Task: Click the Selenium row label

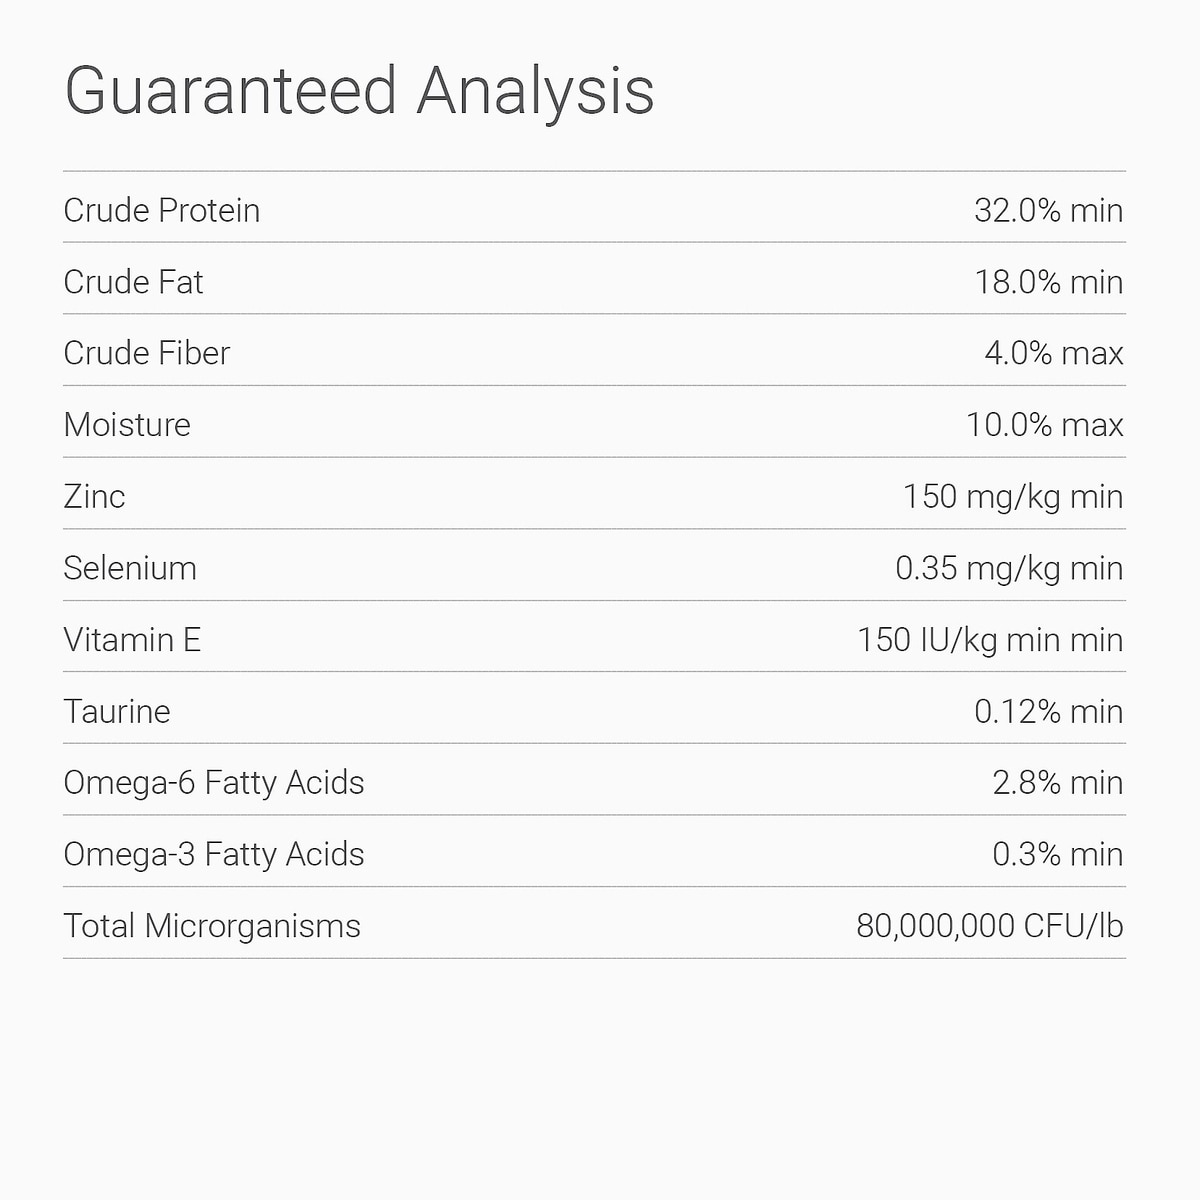Action: coord(130,568)
